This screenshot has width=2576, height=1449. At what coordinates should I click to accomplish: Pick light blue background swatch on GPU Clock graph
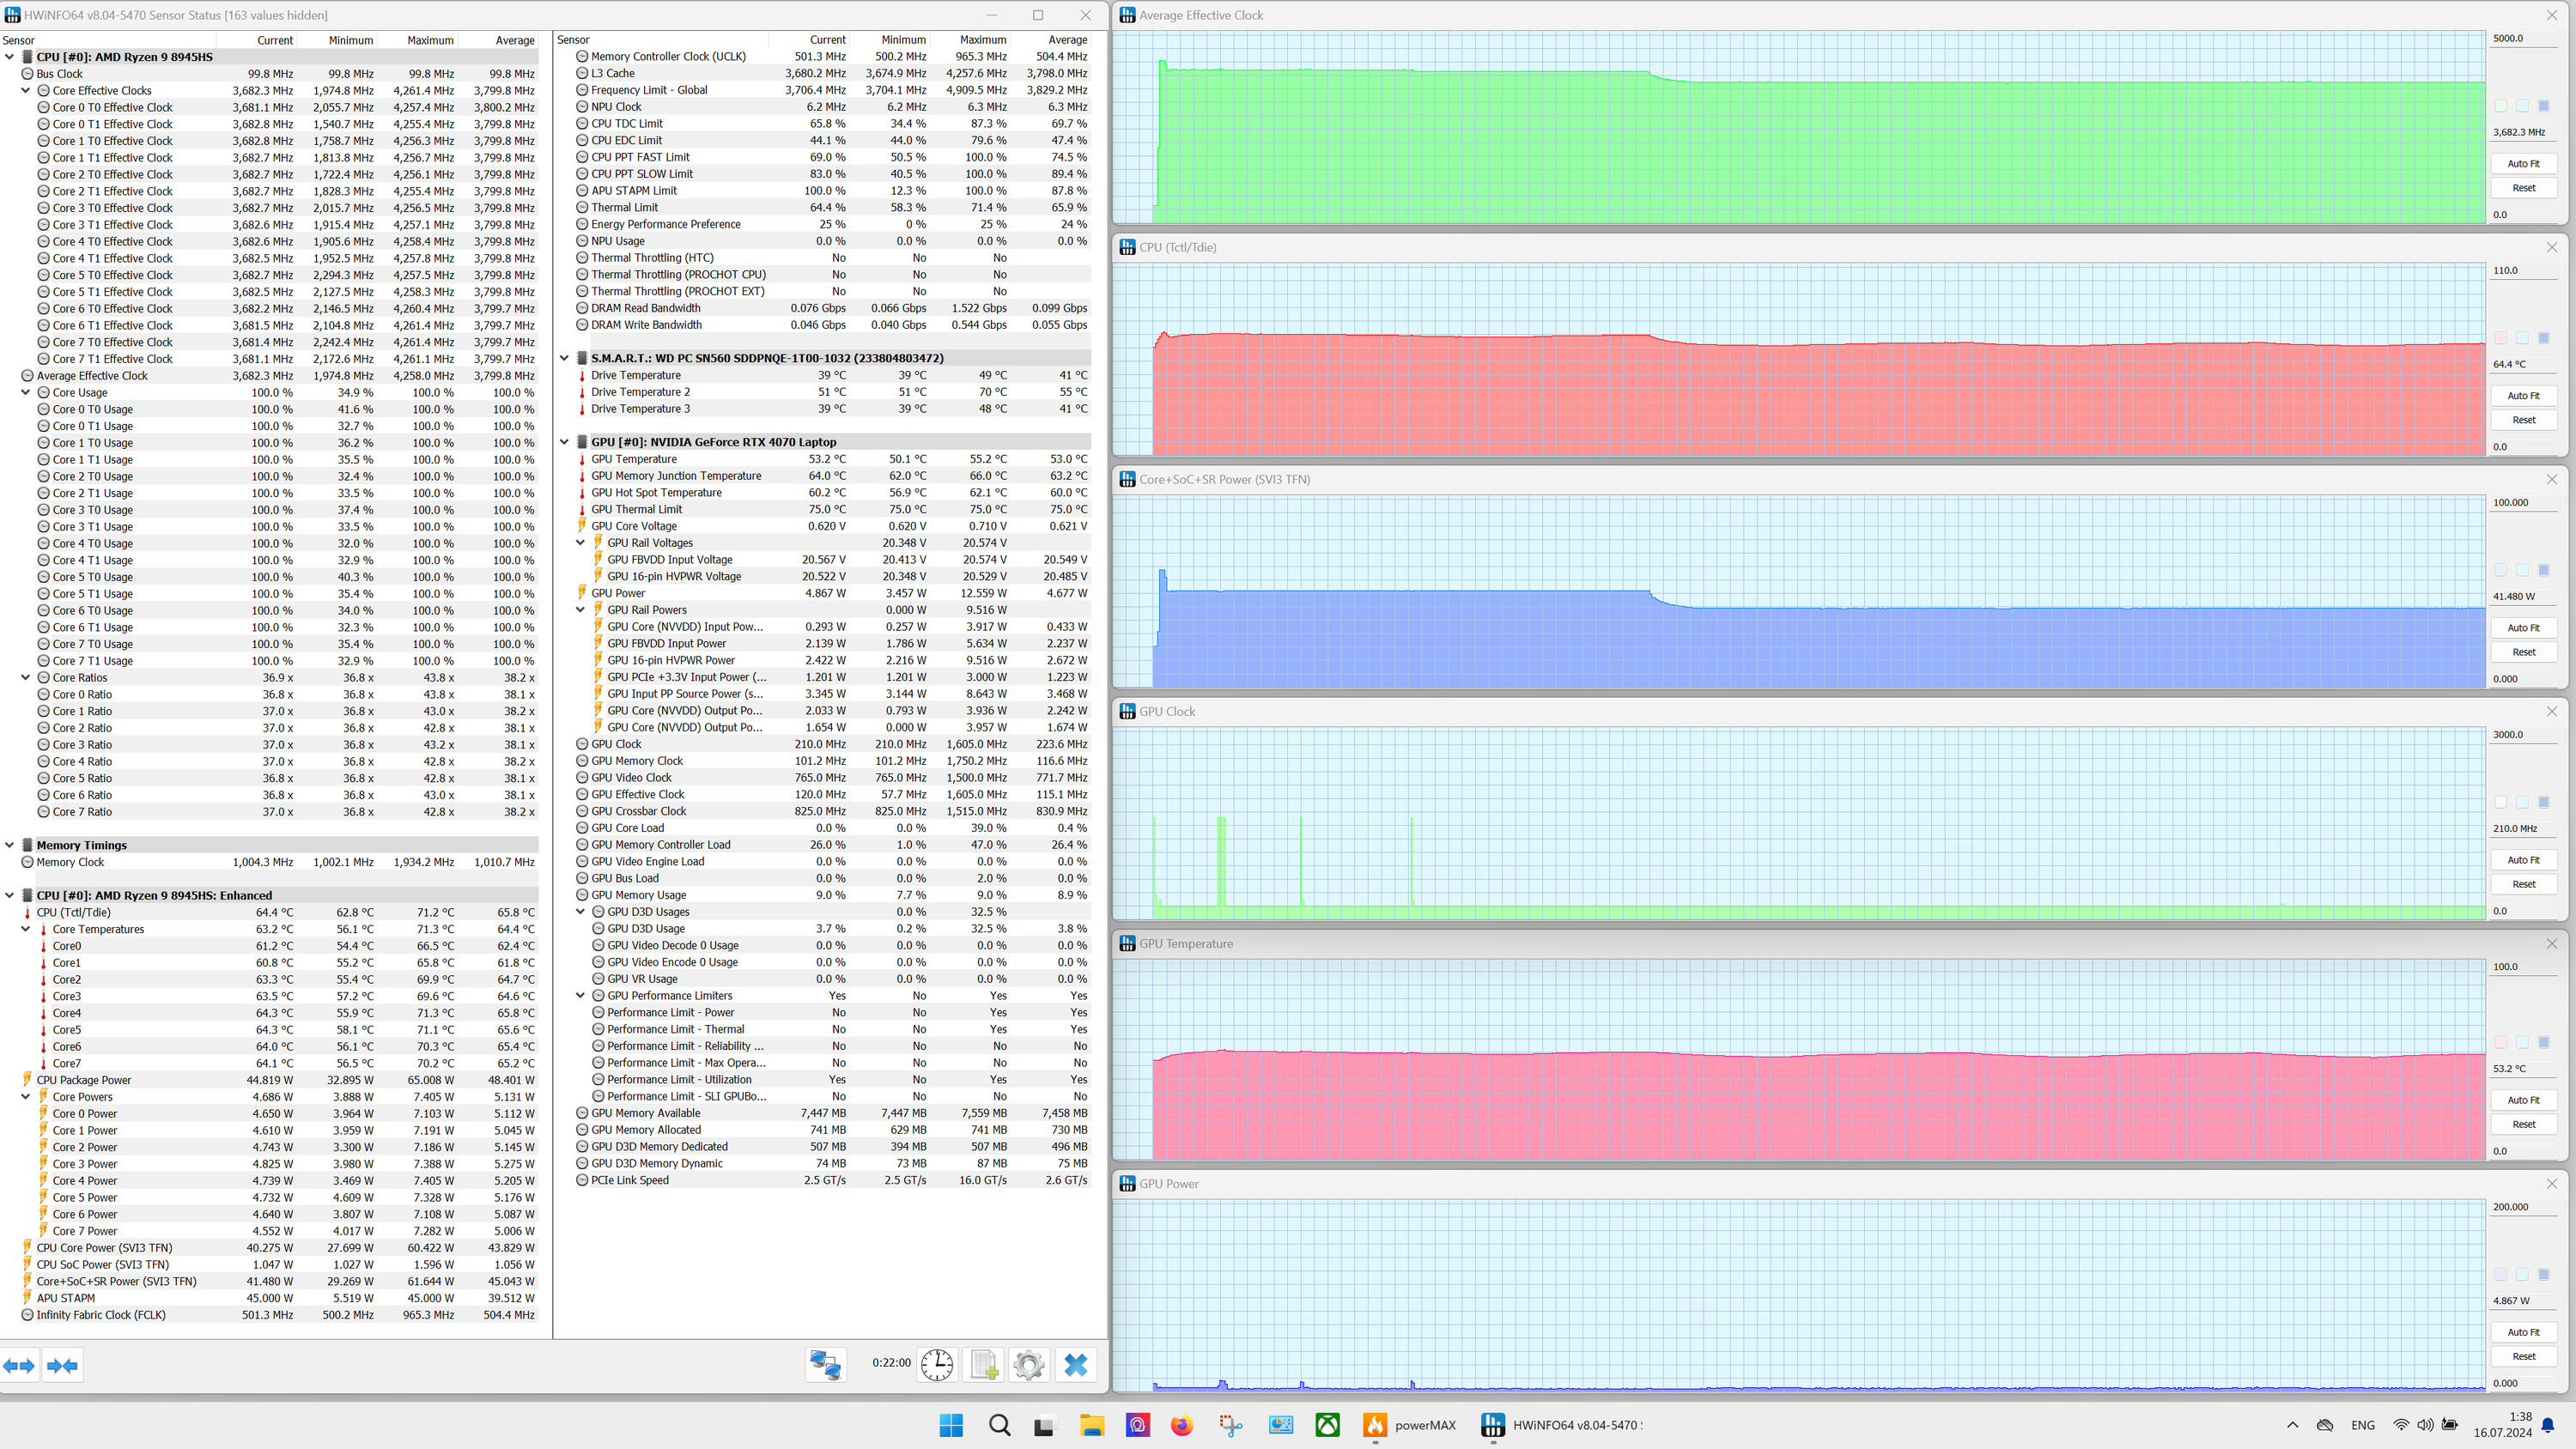pyautogui.click(x=2522, y=802)
